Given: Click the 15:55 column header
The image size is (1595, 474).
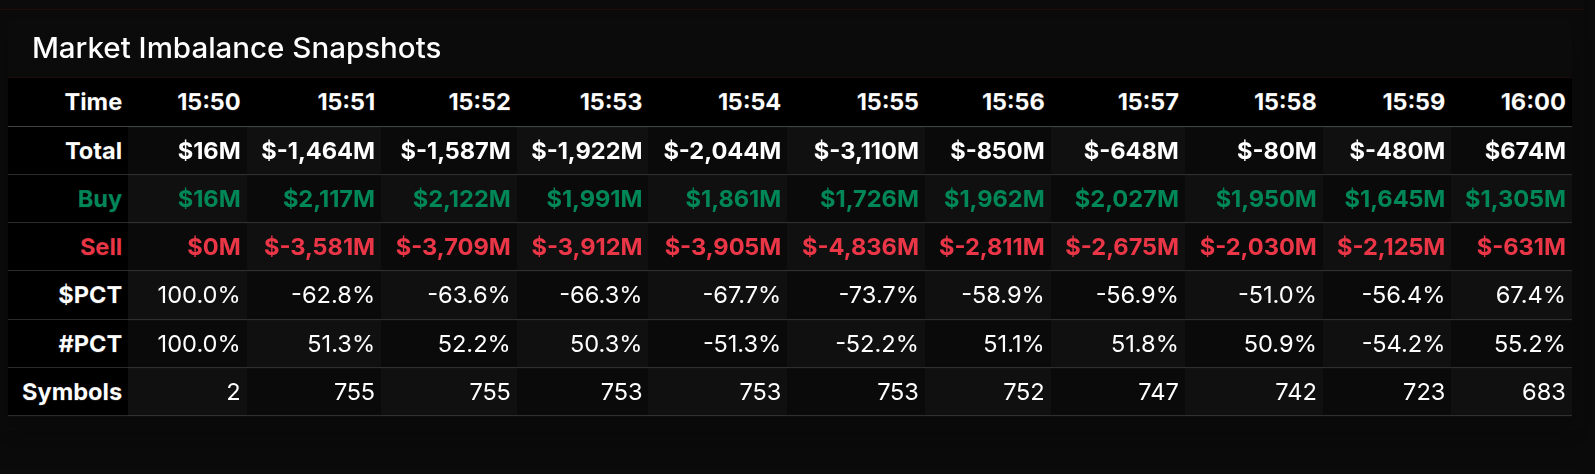Looking at the screenshot, I should coord(887,102).
